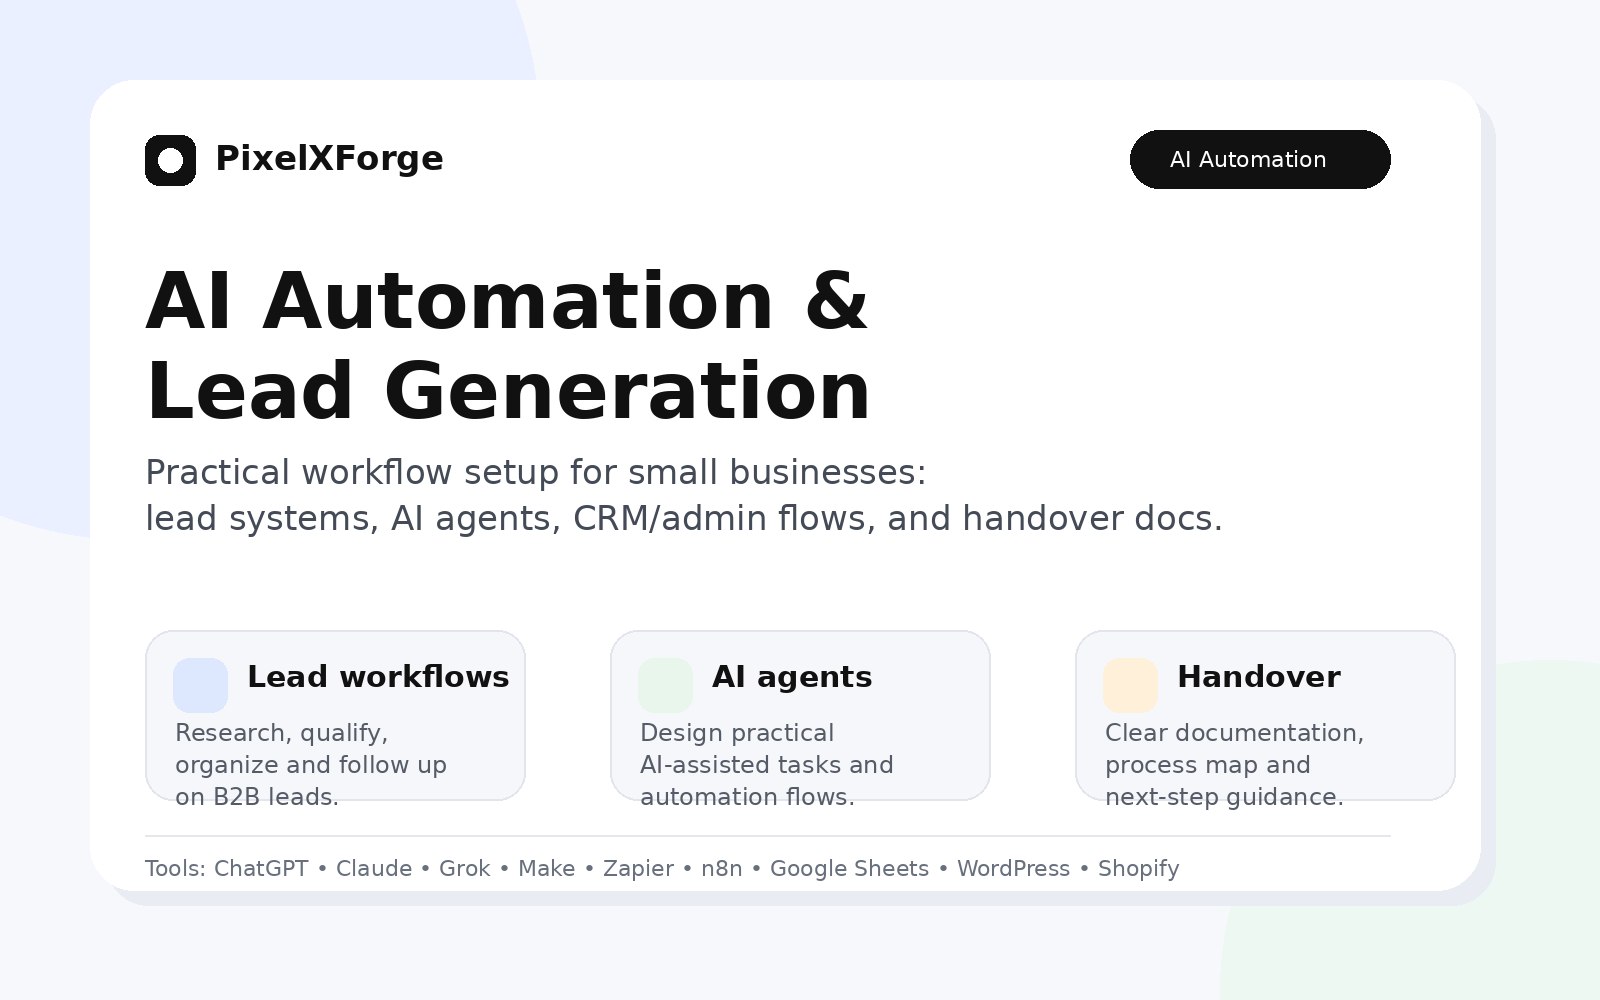The image size is (1600, 1000).
Task: Click the "Research, qualify, organize and follow up" description
Action: [311, 765]
